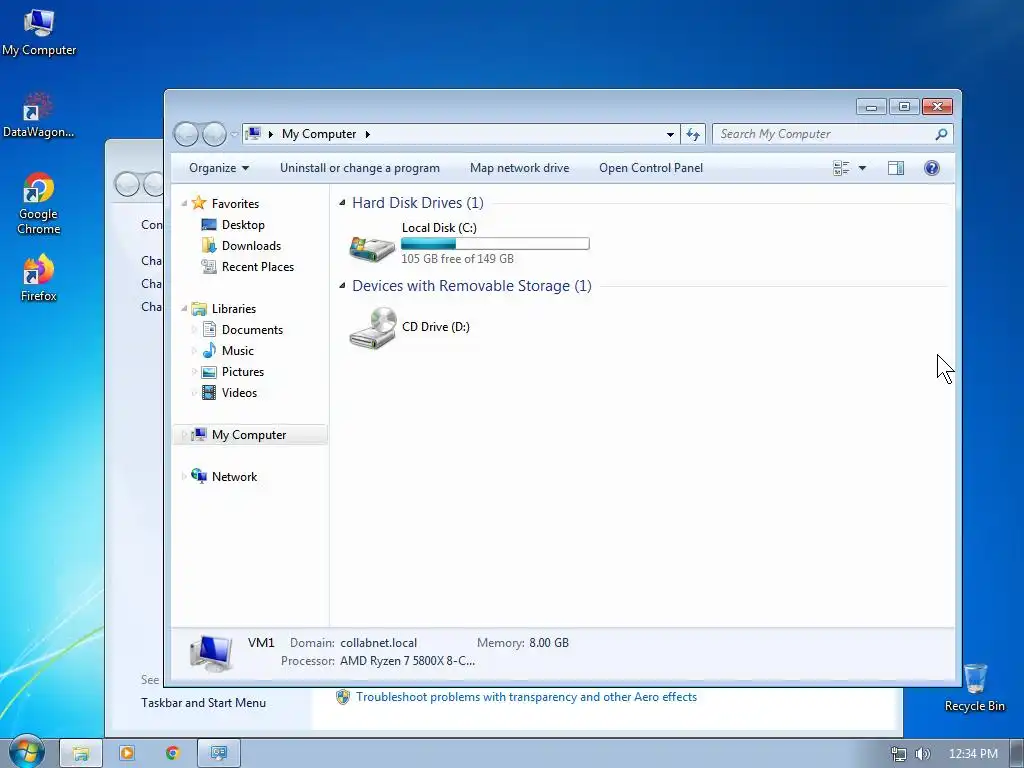Click the search magnifier icon
Viewport: 1024px width, 768px height.
pyautogui.click(x=941, y=134)
